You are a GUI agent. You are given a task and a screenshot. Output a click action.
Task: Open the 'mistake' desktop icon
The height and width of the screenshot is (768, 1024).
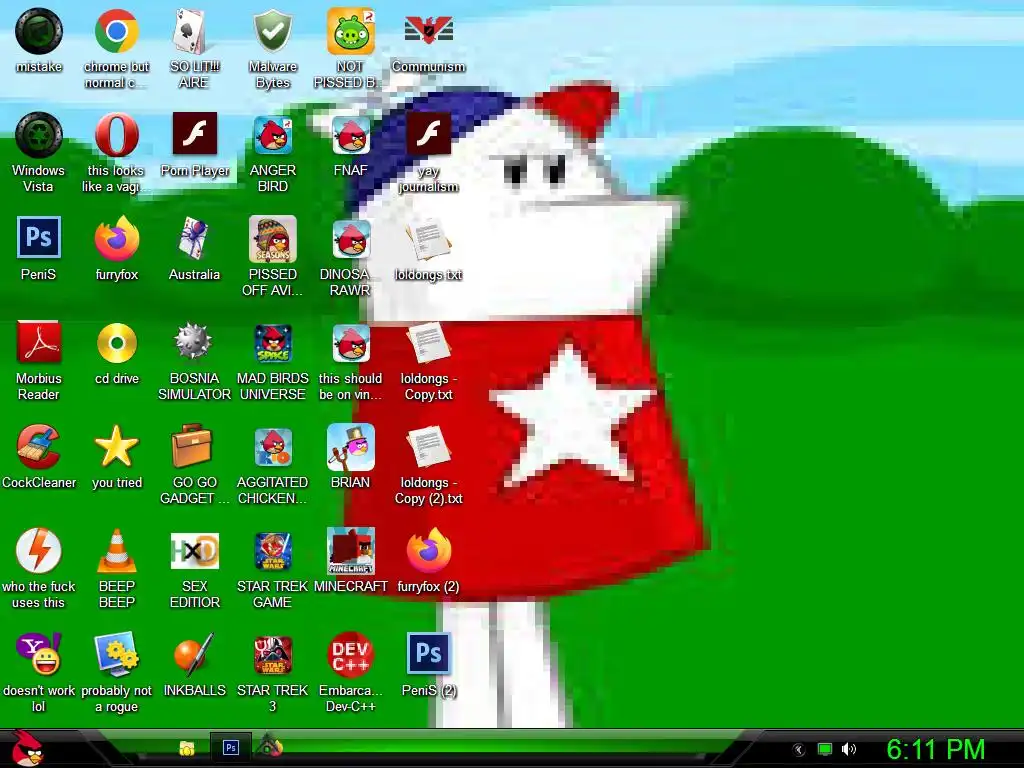pyautogui.click(x=39, y=31)
